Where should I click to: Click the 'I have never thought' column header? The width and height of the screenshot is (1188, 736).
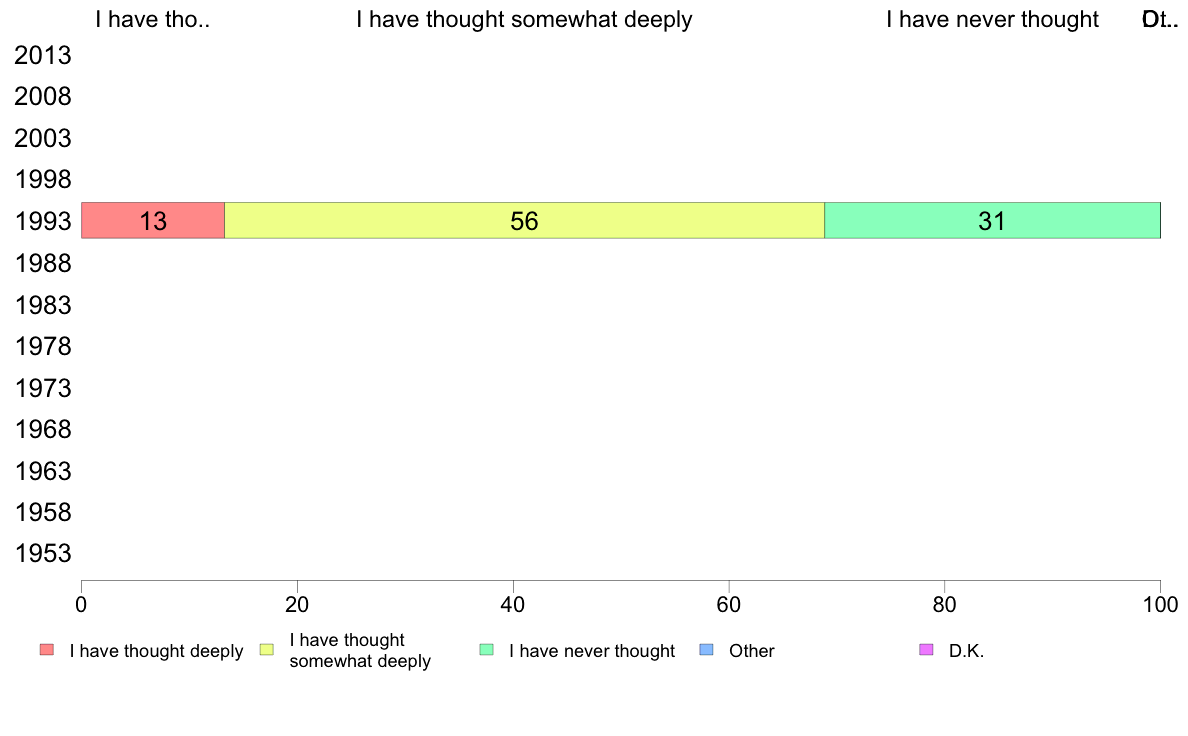point(992,20)
